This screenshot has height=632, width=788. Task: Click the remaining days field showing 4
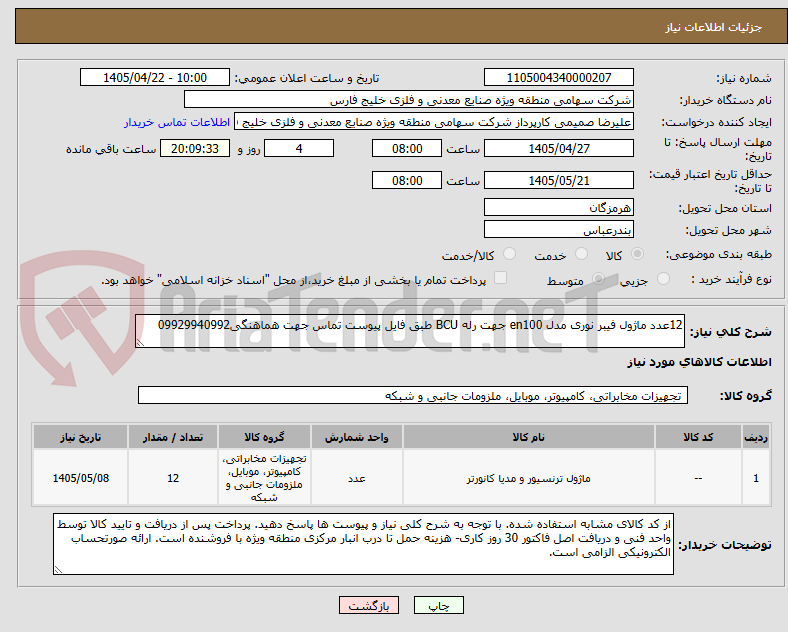[299, 148]
